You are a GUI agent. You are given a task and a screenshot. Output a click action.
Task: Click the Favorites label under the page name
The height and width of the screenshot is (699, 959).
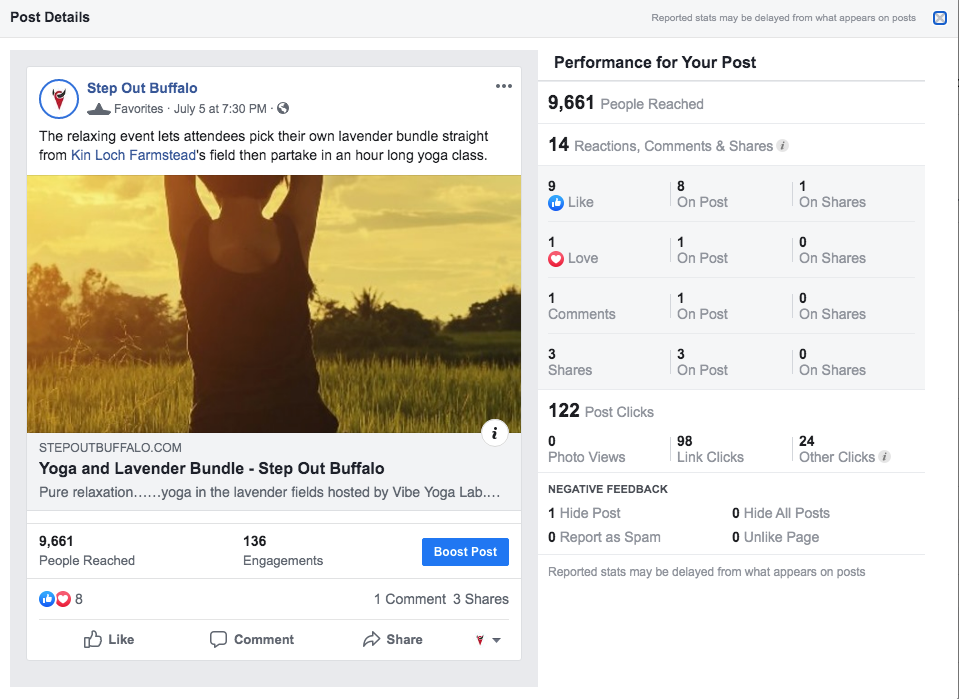click(138, 109)
